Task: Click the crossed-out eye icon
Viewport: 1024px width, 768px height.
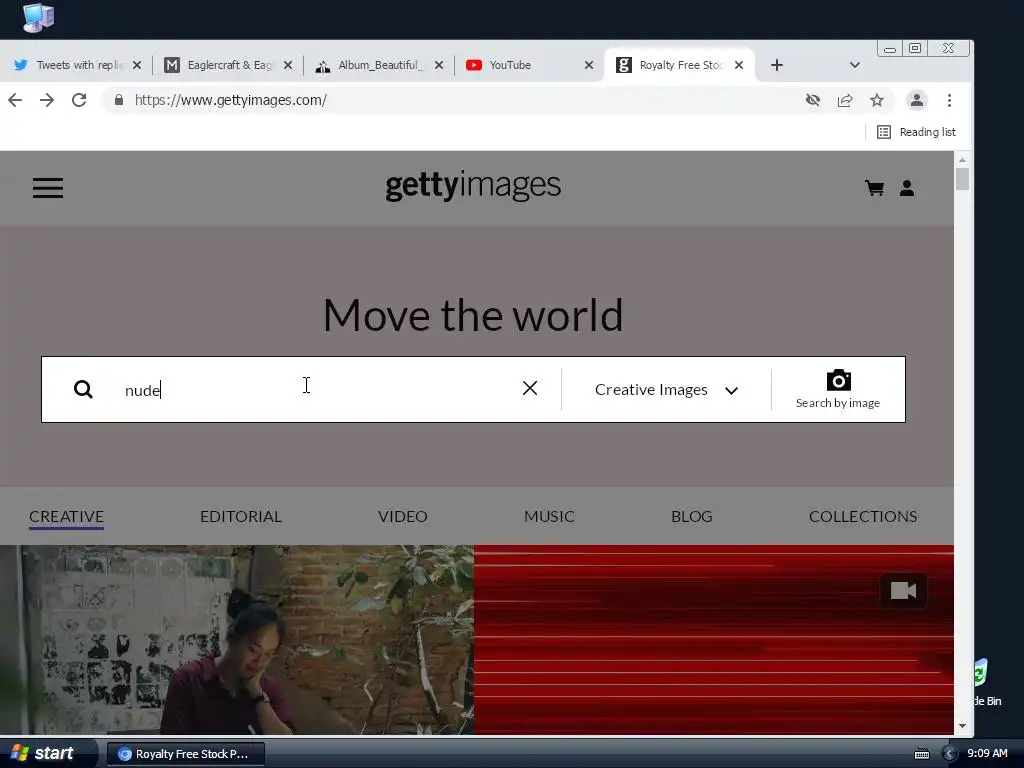Action: pyautogui.click(x=812, y=100)
